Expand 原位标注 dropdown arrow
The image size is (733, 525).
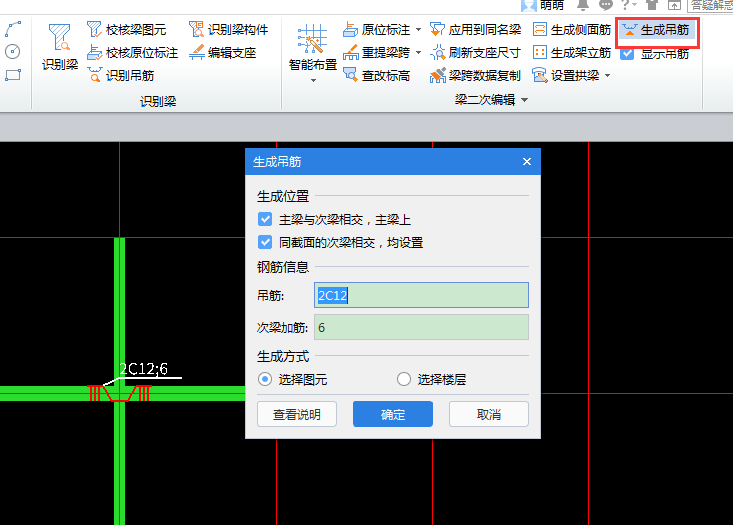tap(418, 29)
